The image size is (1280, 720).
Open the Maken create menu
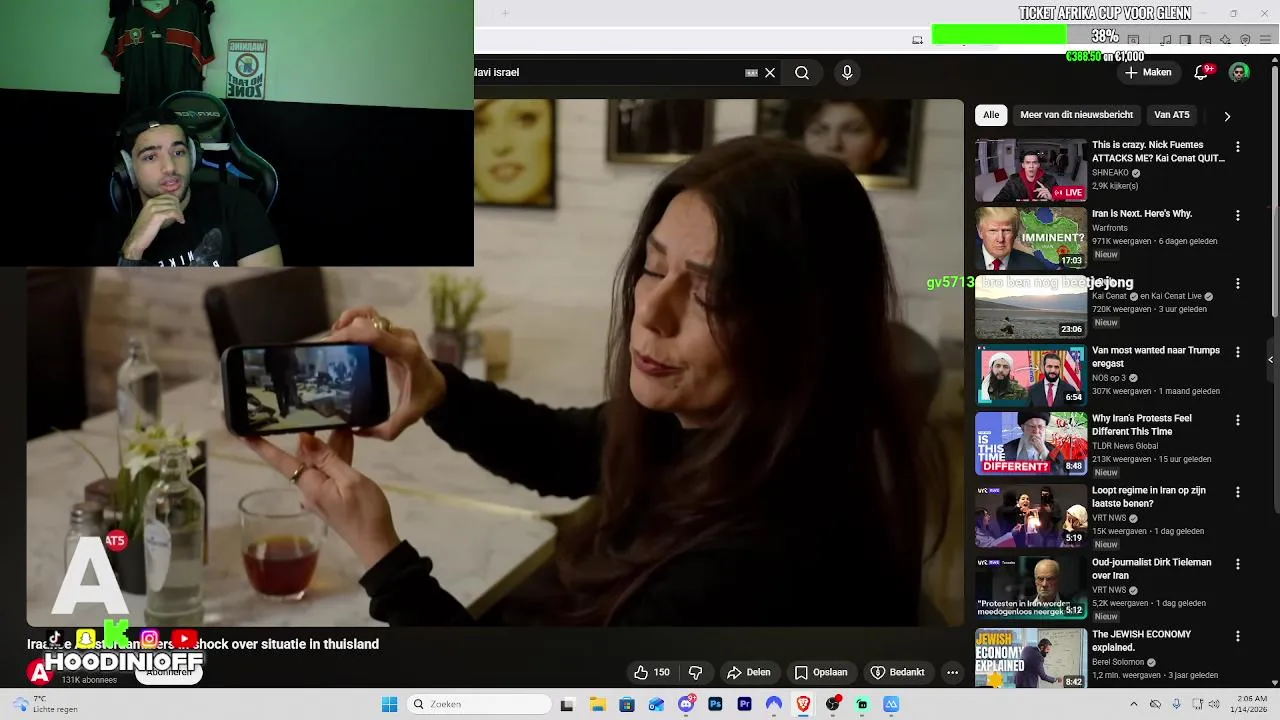[x=1148, y=73]
